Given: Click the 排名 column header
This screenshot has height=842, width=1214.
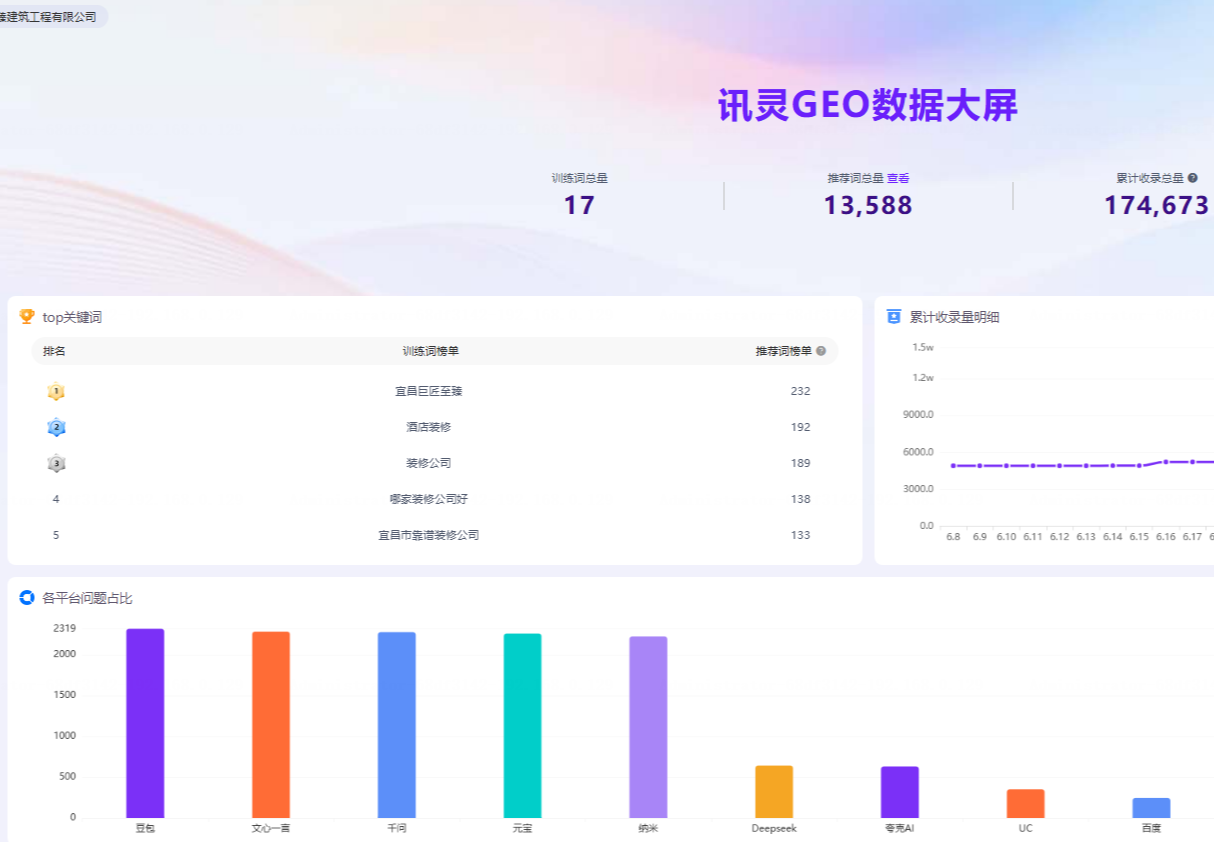Looking at the screenshot, I should coord(54,351).
